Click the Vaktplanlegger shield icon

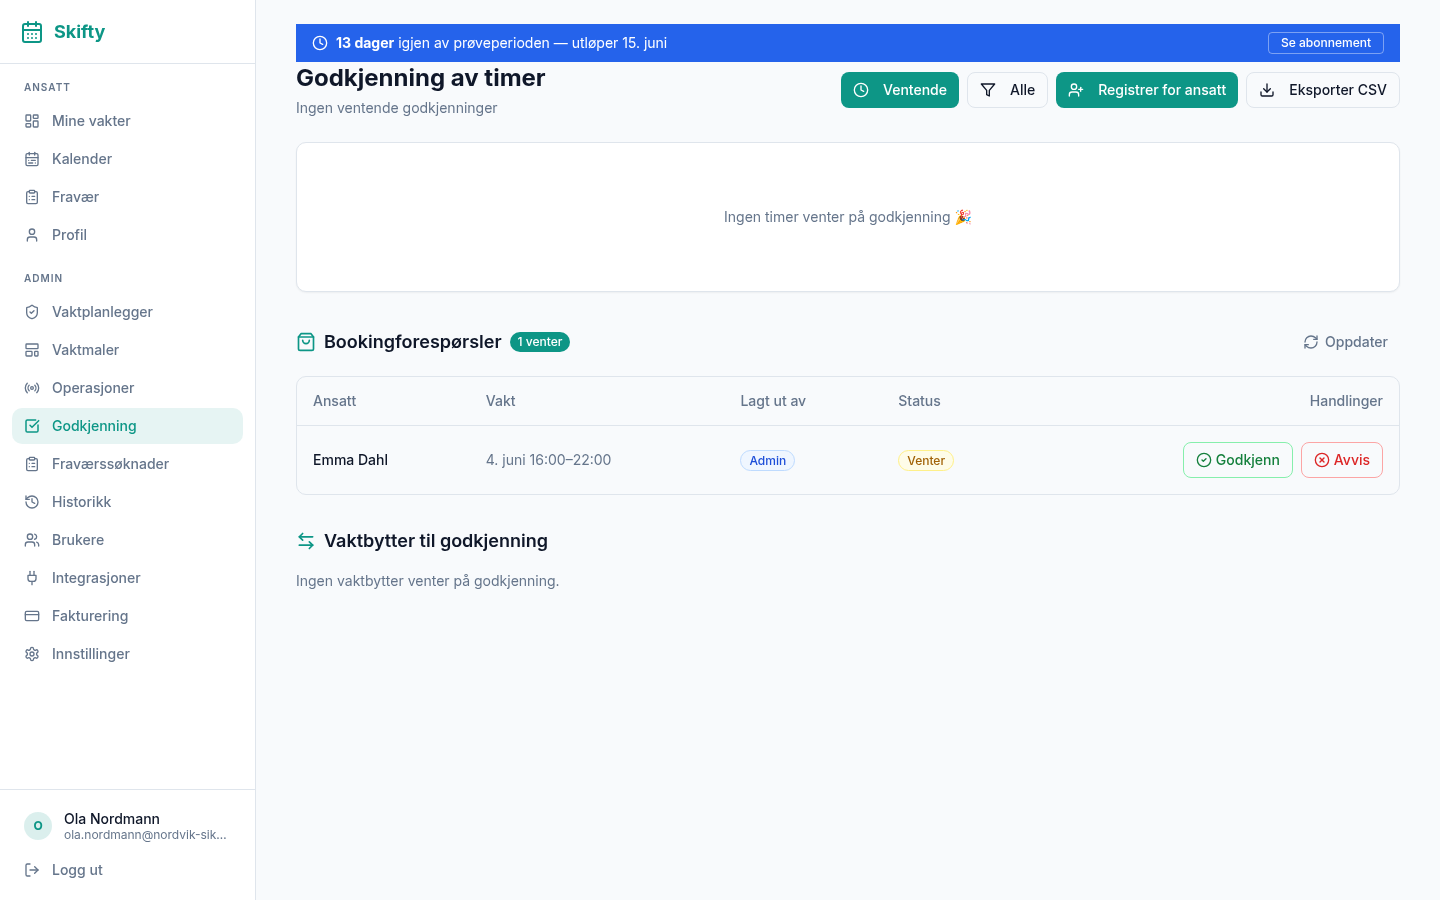[32, 312]
